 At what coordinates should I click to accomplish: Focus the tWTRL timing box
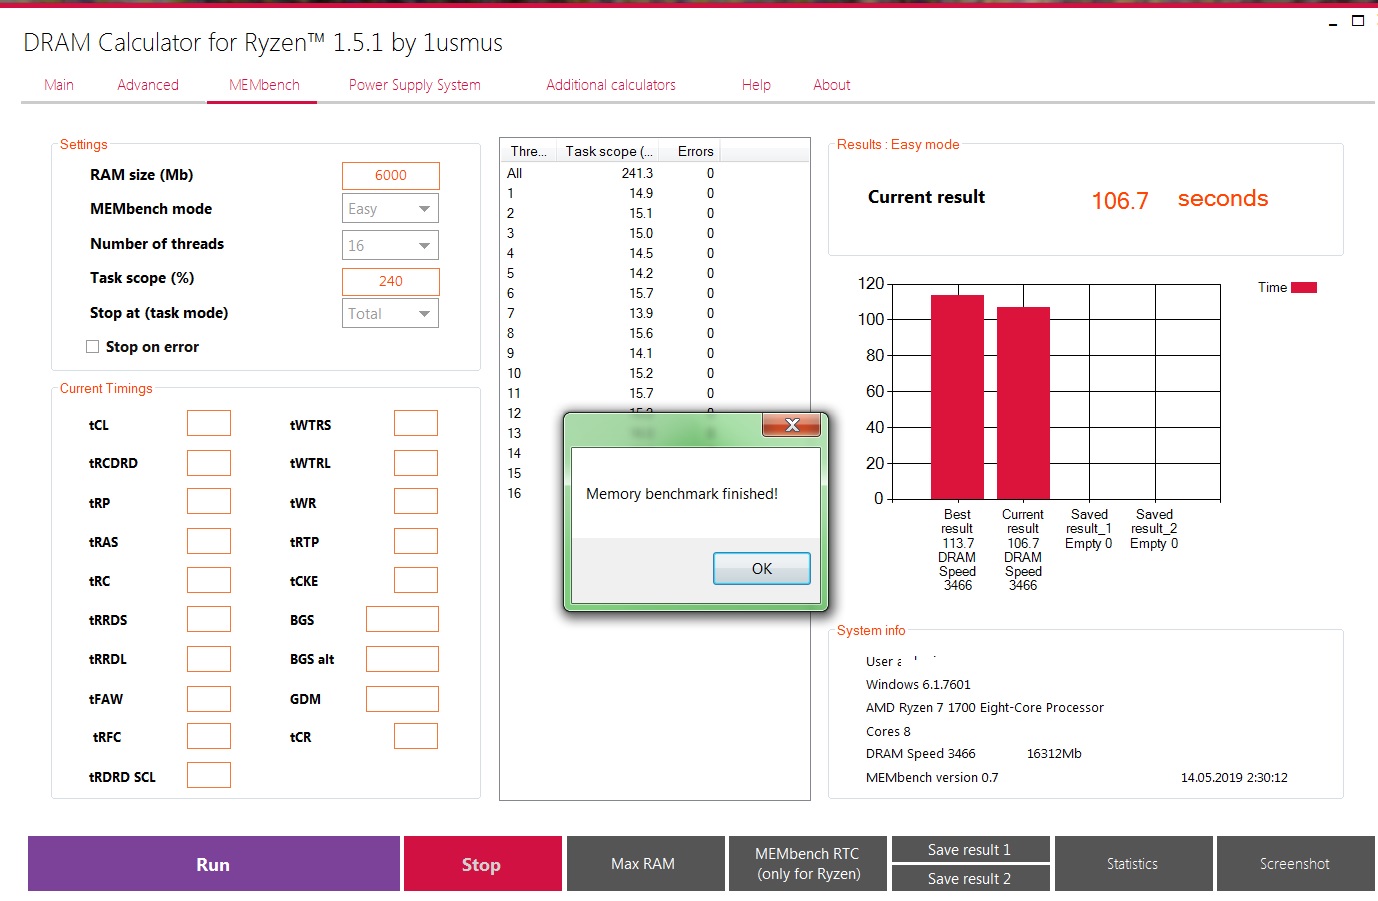pyautogui.click(x=416, y=463)
